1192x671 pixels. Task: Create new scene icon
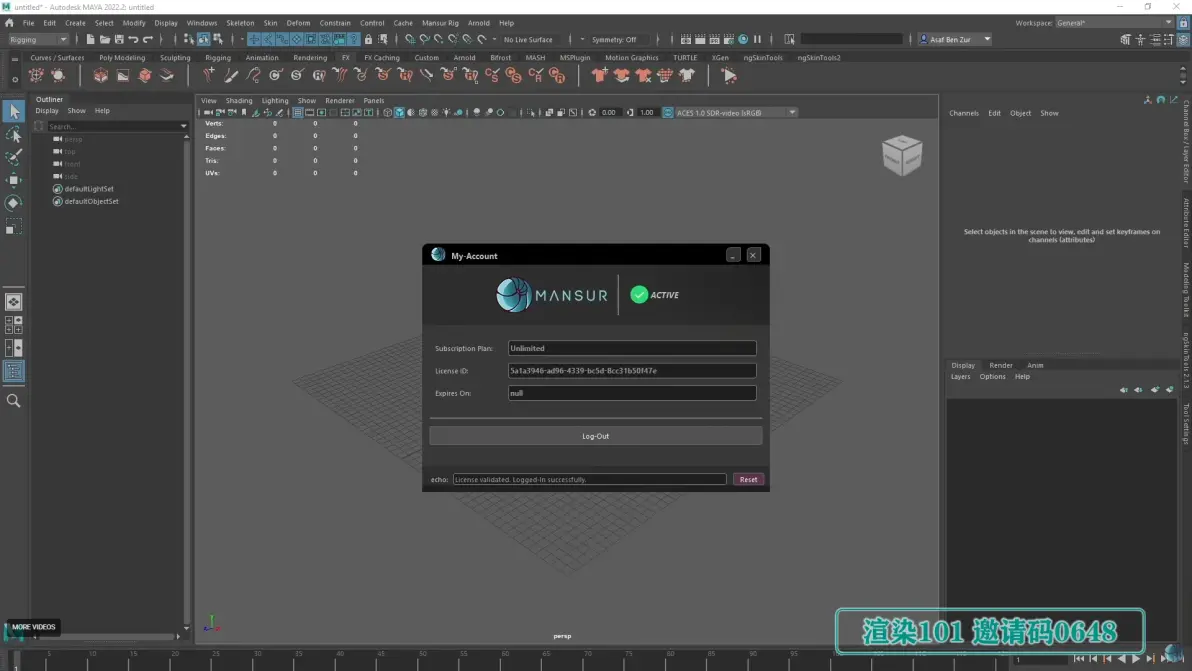90,40
